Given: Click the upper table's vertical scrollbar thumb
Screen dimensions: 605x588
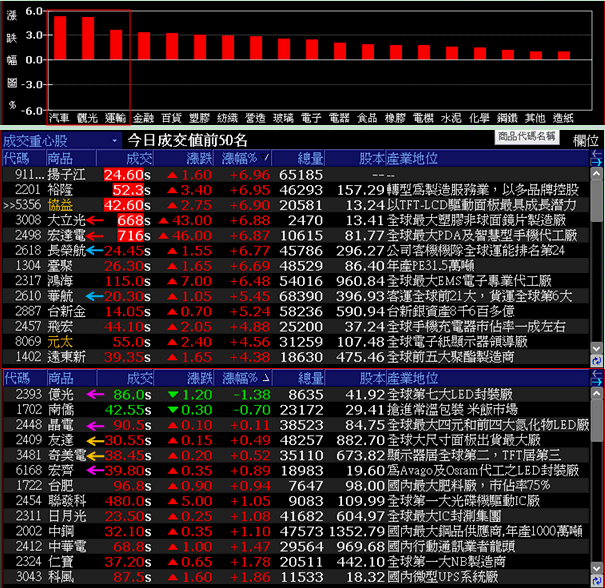Looking at the screenshot, I should point(597,201).
